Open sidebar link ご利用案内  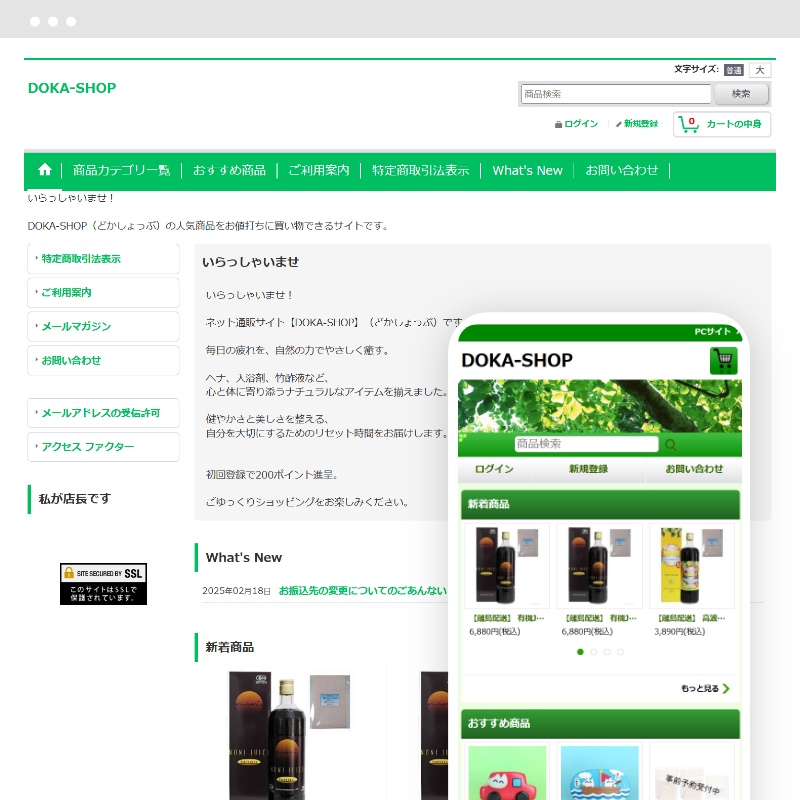pyautogui.click(x=103, y=292)
